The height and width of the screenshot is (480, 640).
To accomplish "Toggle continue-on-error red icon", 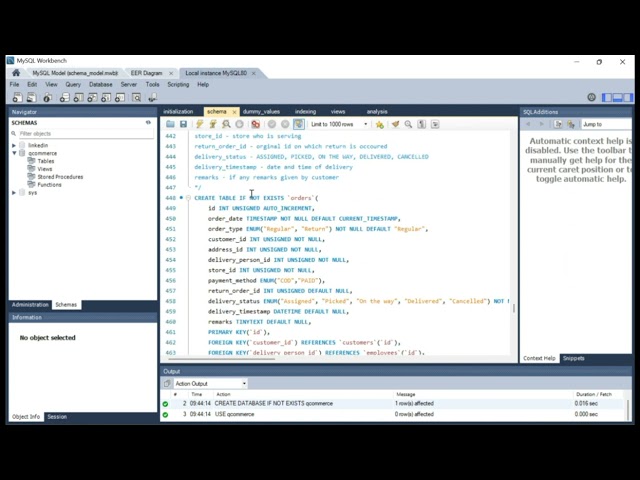I will (x=256, y=124).
